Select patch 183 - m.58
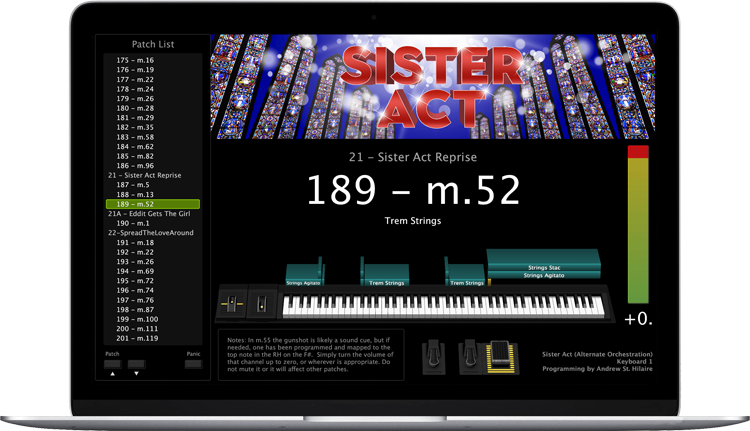 [x=135, y=137]
